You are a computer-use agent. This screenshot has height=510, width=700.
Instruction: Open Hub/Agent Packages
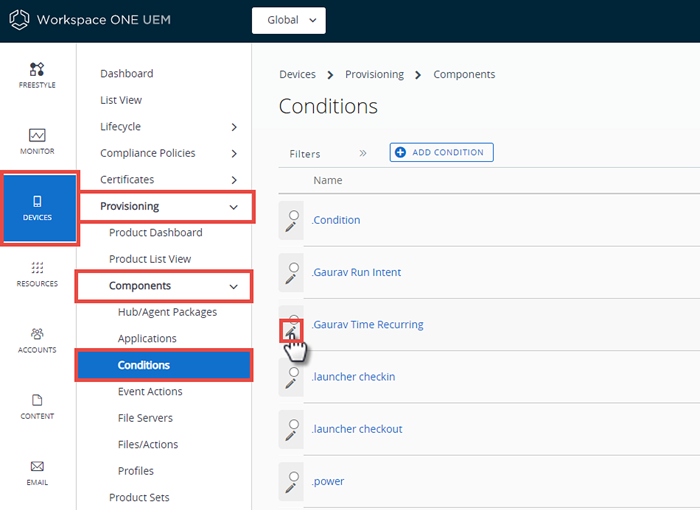[167, 312]
